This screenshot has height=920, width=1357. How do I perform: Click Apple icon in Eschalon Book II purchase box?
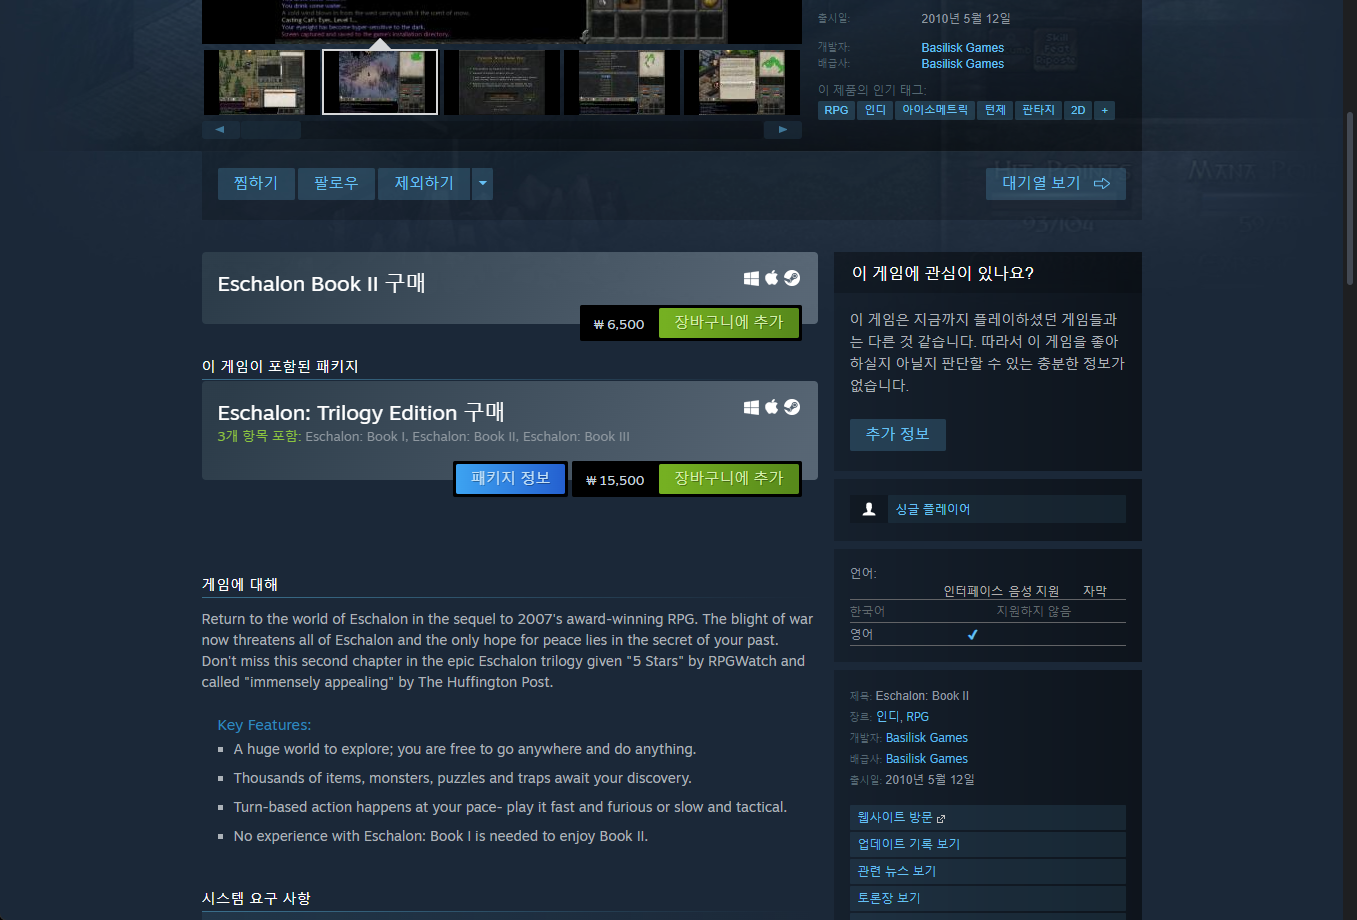[x=771, y=278]
